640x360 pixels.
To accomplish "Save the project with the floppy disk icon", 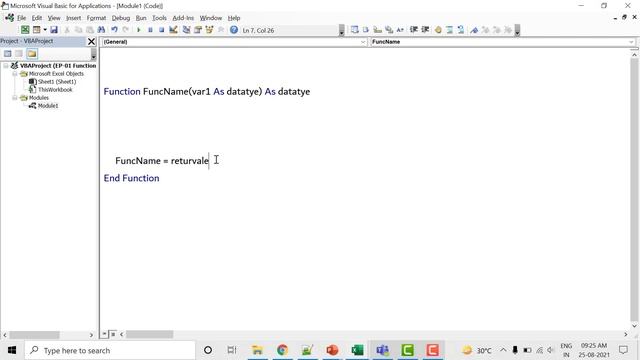I will [x=54, y=30].
